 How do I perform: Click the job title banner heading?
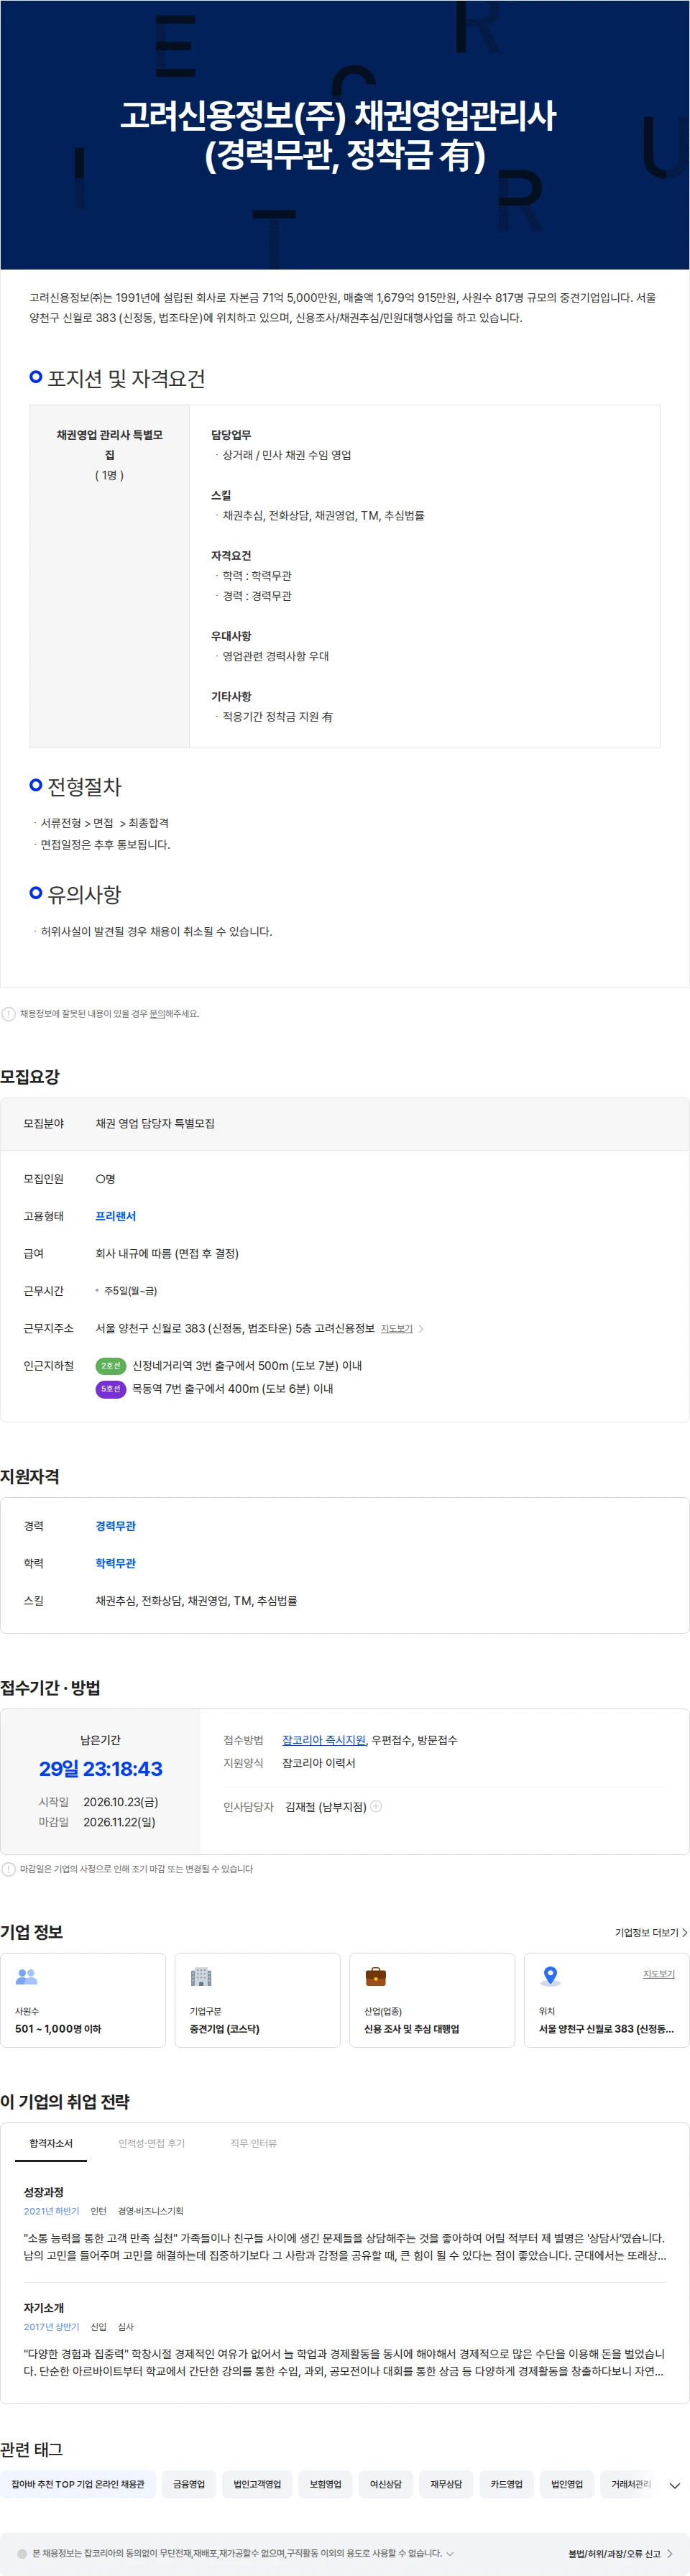click(339, 135)
